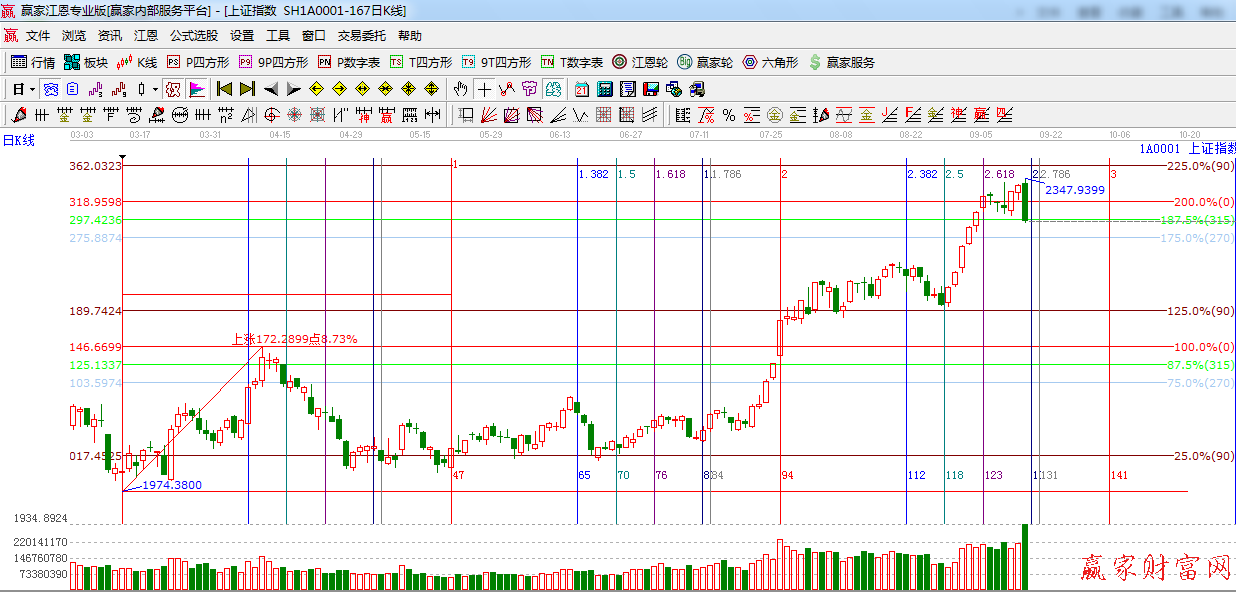Toggle the highlighted green brain icon button

coord(551,89)
